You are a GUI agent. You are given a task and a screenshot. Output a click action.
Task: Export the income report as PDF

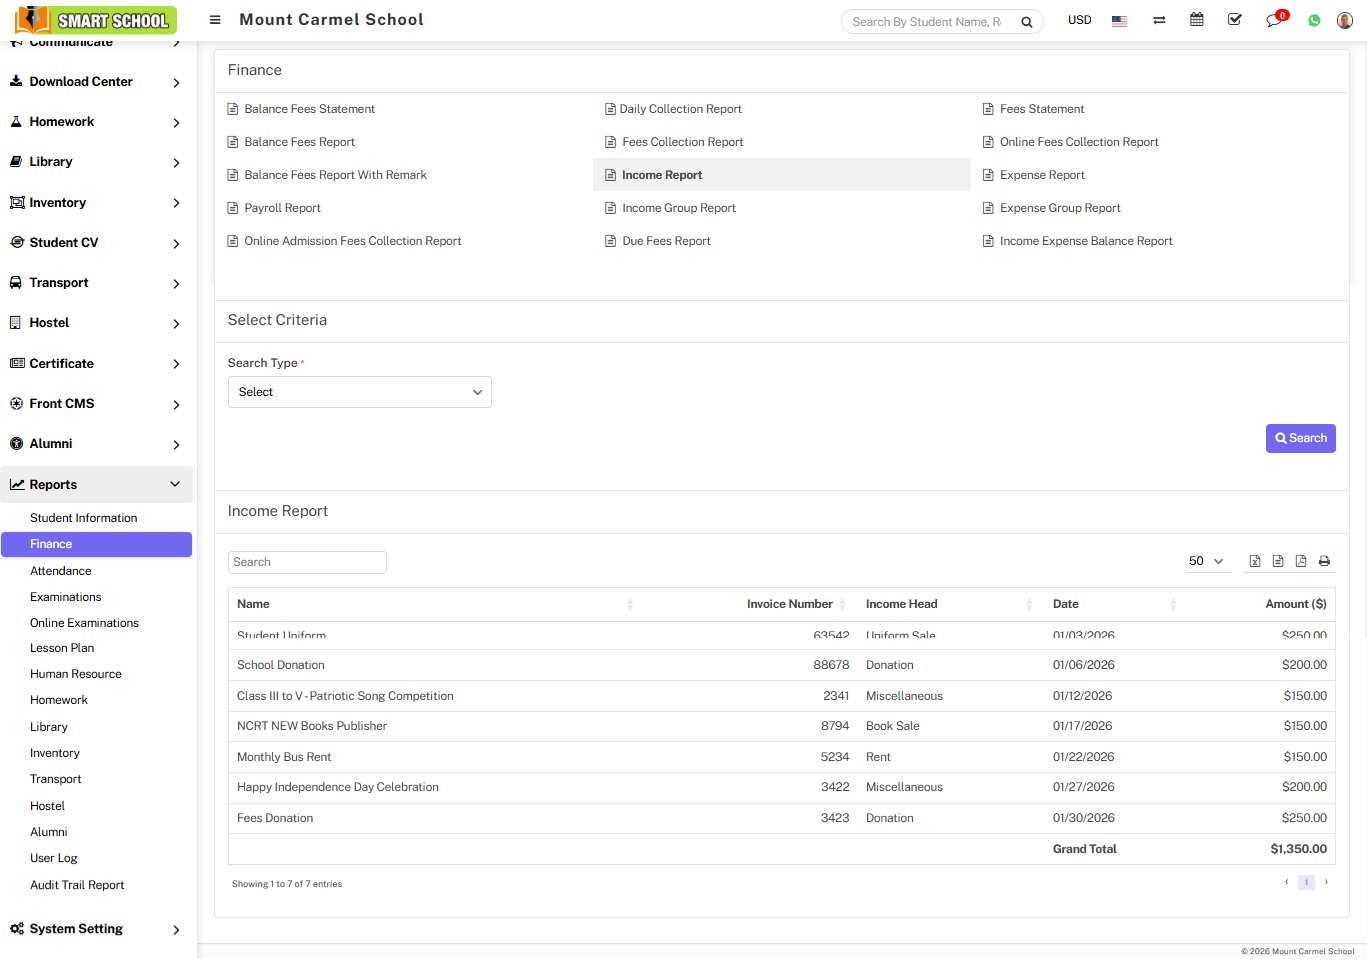[1301, 561]
